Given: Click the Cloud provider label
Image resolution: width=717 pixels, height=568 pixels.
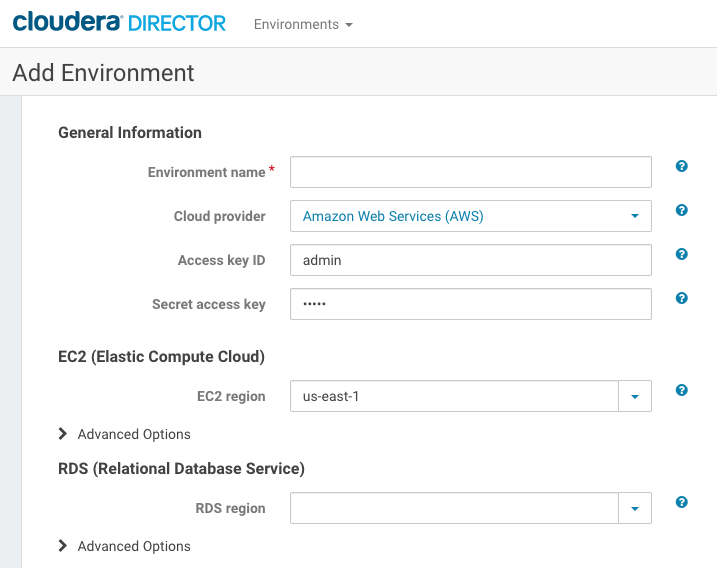Looking at the screenshot, I should tap(219, 216).
